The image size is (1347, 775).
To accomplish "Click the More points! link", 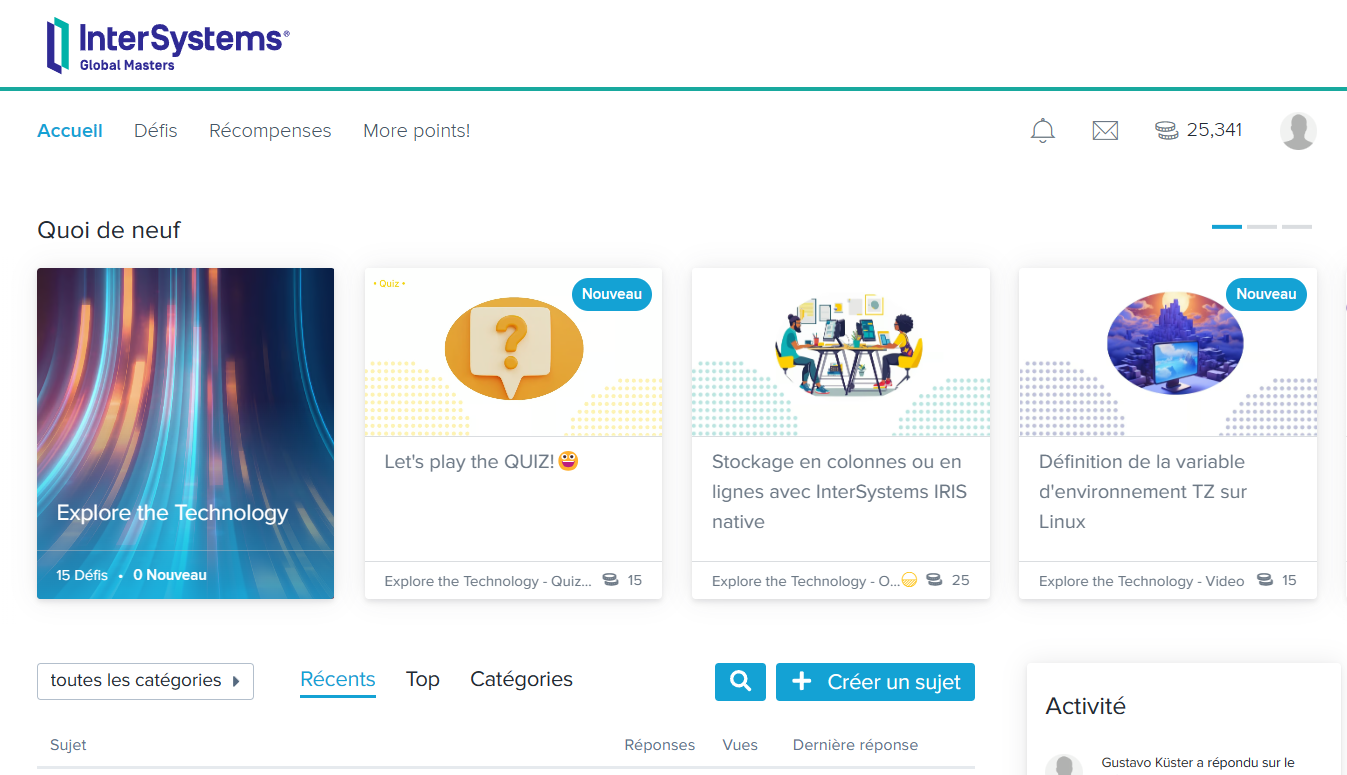I will click(416, 131).
